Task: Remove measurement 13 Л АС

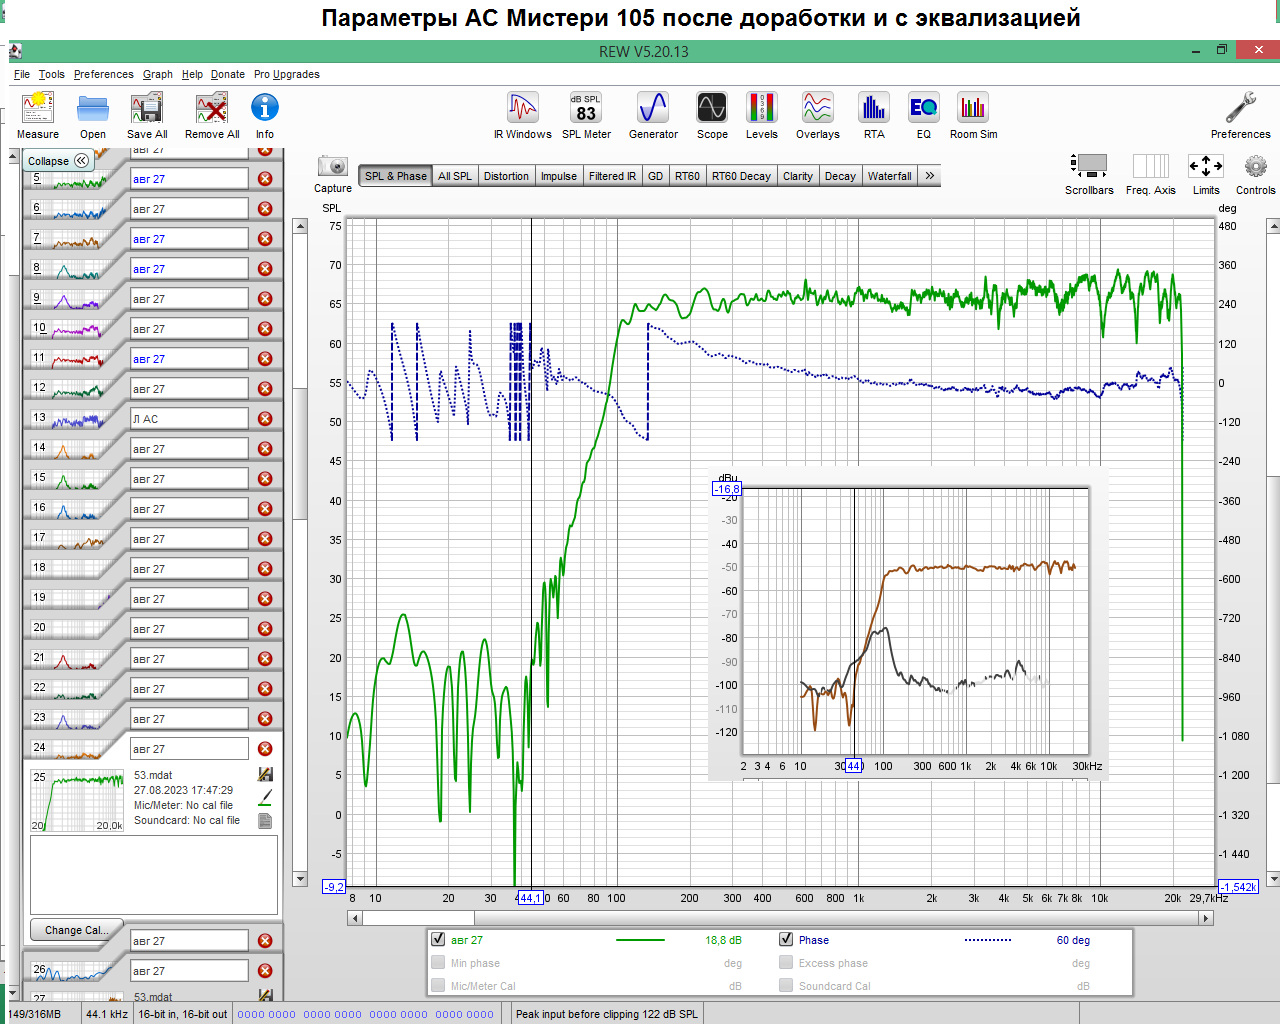Action: [265, 419]
